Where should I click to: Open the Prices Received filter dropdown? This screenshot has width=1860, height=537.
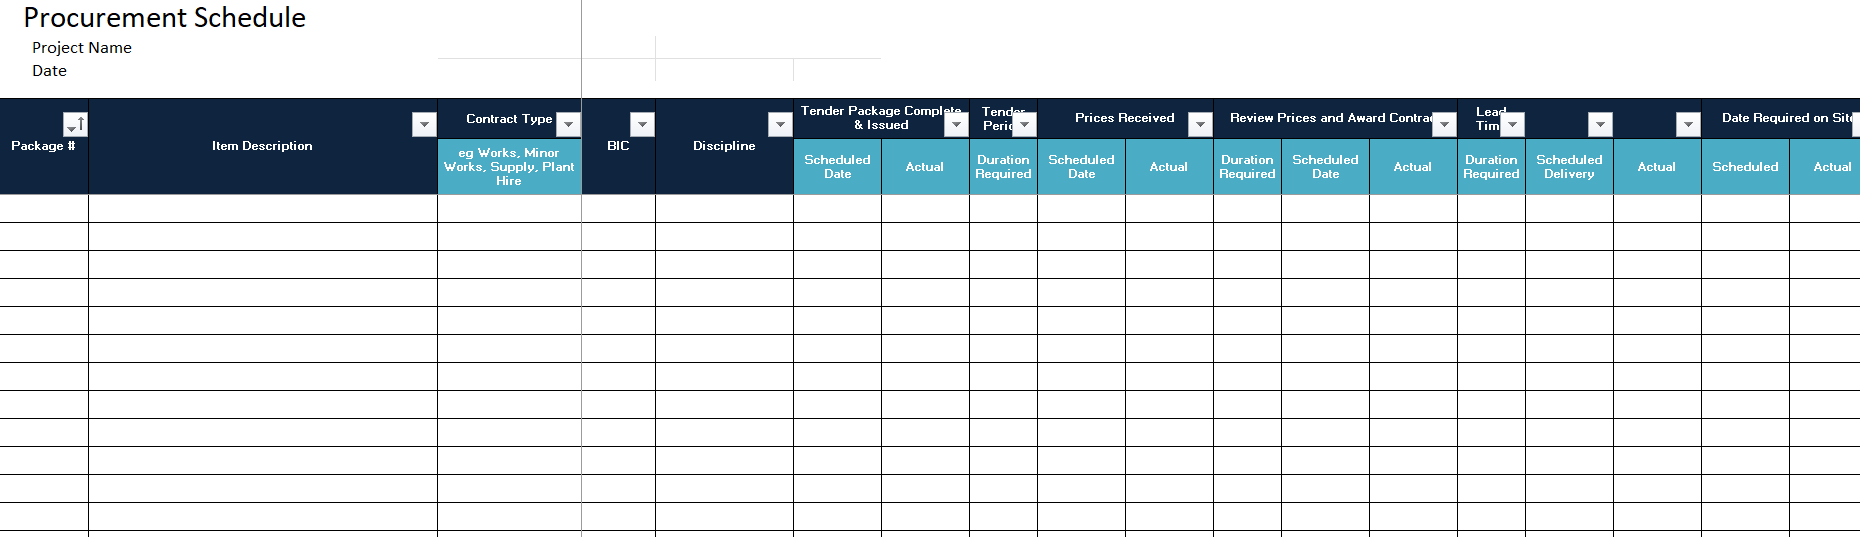point(1200,124)
